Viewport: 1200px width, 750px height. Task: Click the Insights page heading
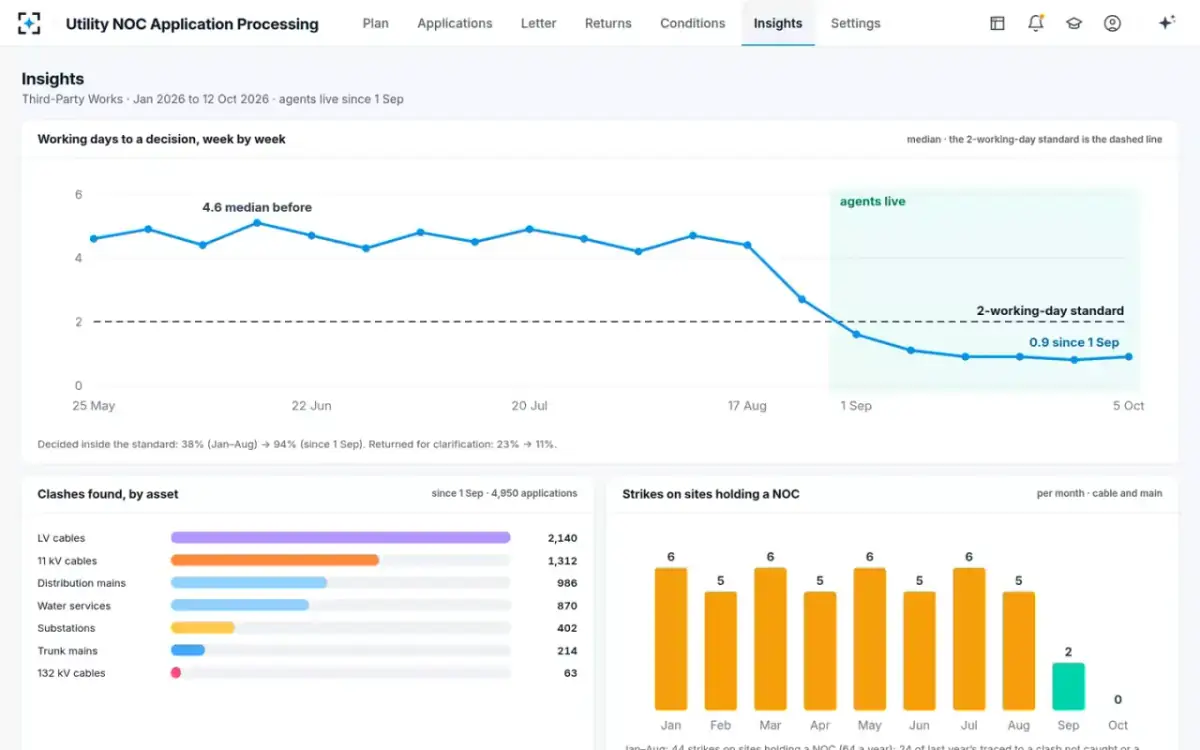coord(53,79)
